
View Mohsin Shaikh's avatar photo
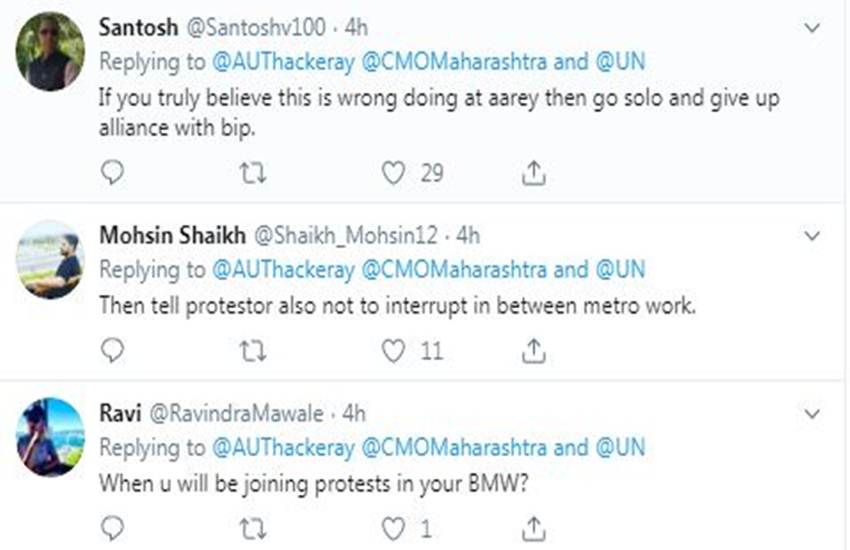[x=50, y=259]
